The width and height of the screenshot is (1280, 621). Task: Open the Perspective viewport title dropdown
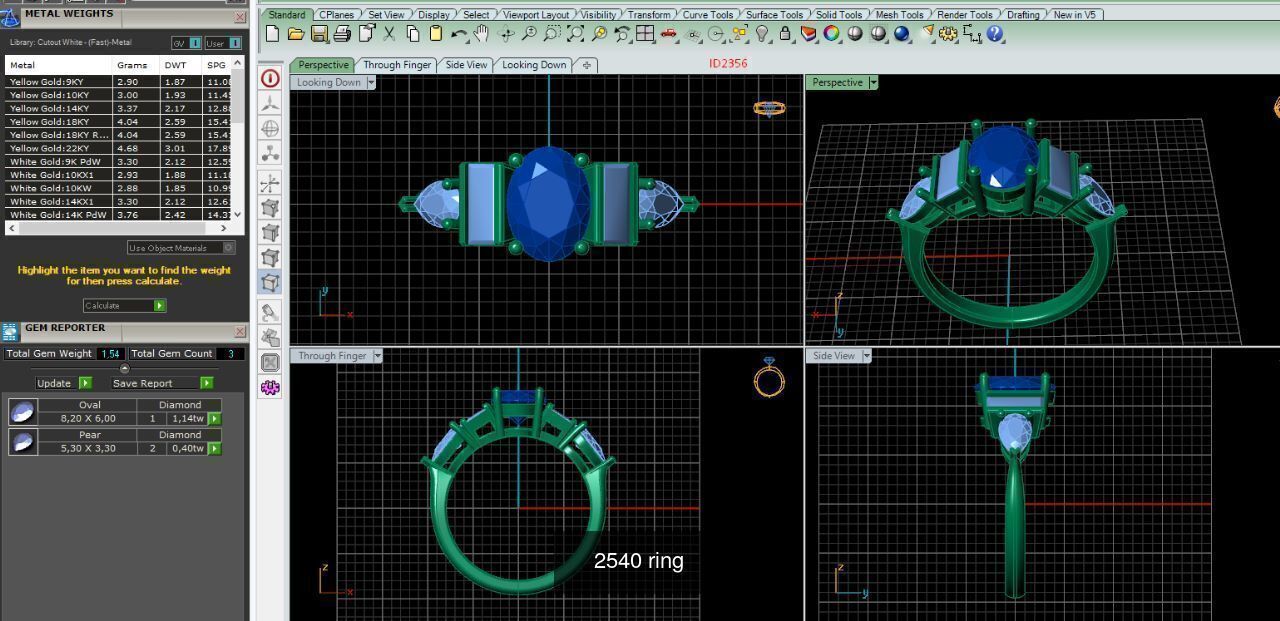pos(873,83)
